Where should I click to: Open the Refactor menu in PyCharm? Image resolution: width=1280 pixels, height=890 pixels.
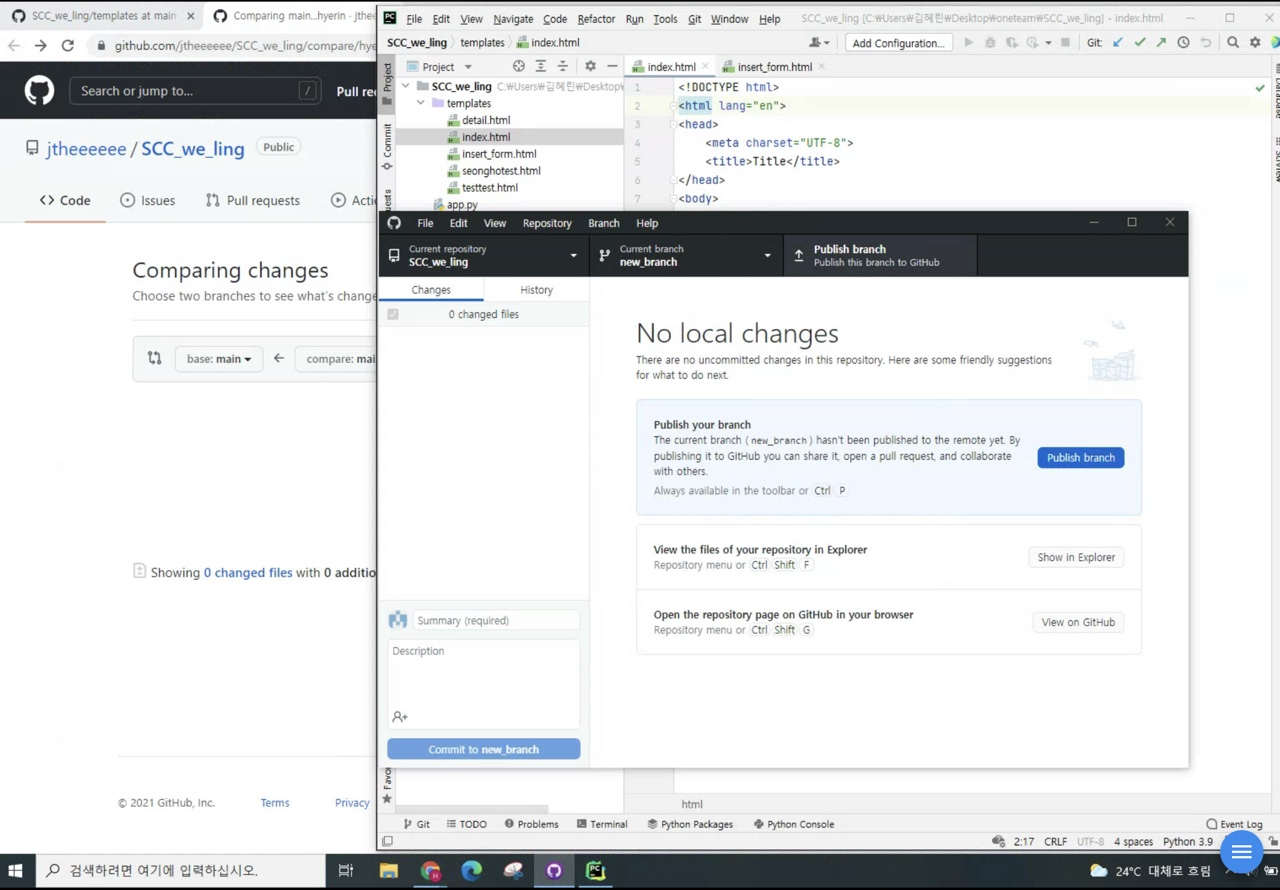point(596,19)
